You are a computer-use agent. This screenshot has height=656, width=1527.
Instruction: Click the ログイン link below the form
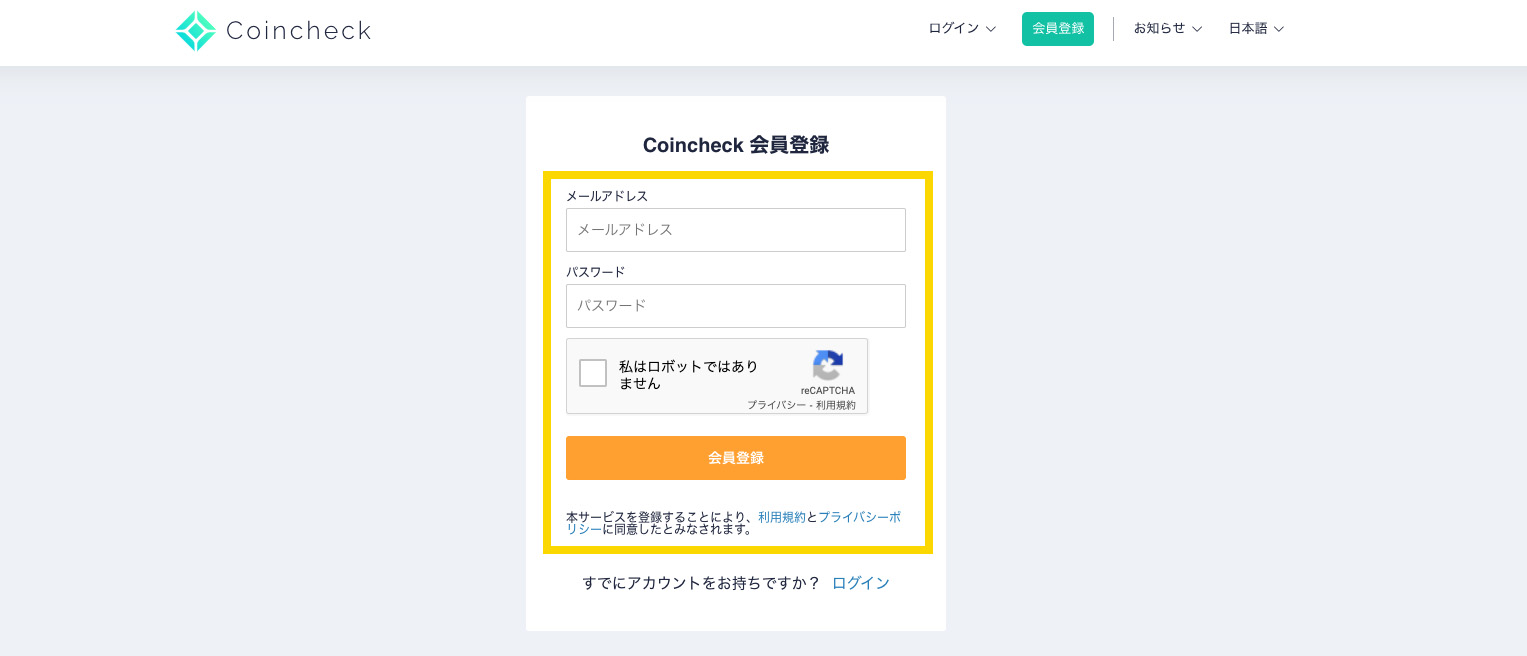[x=861, y=583]
